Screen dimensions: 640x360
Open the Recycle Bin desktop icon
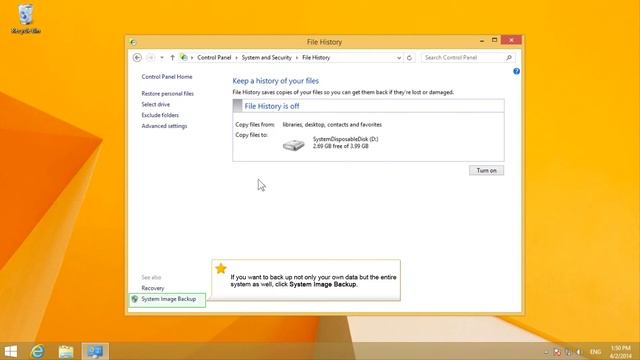click(25, 19)
